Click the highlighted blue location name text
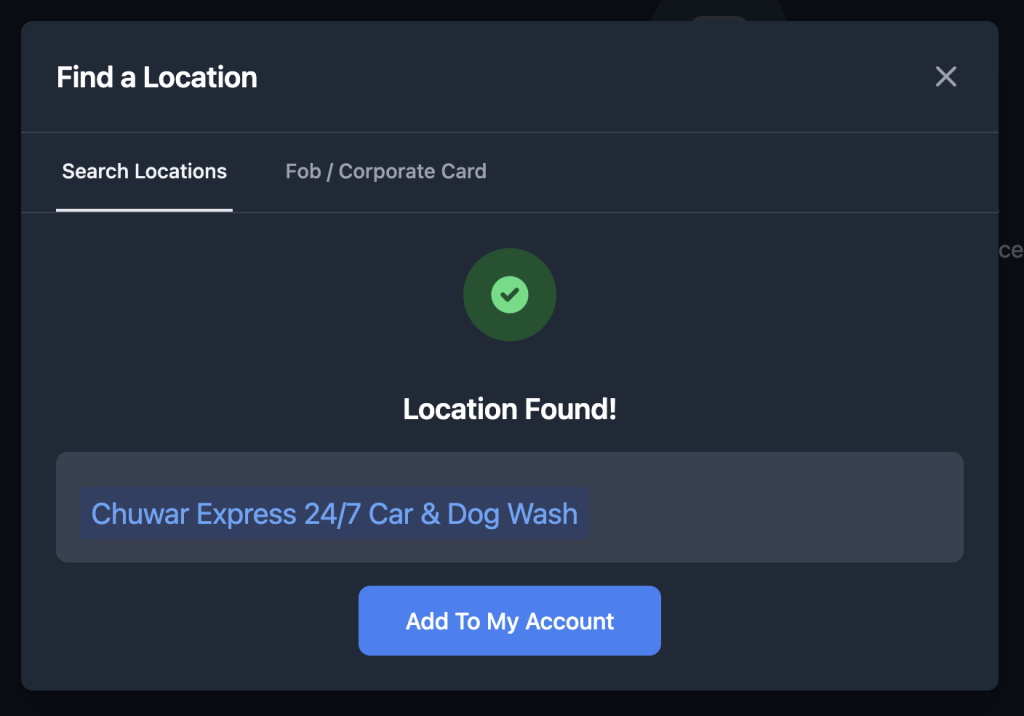Viewport: 1024px width, 716px height. [x=334, y=514]
